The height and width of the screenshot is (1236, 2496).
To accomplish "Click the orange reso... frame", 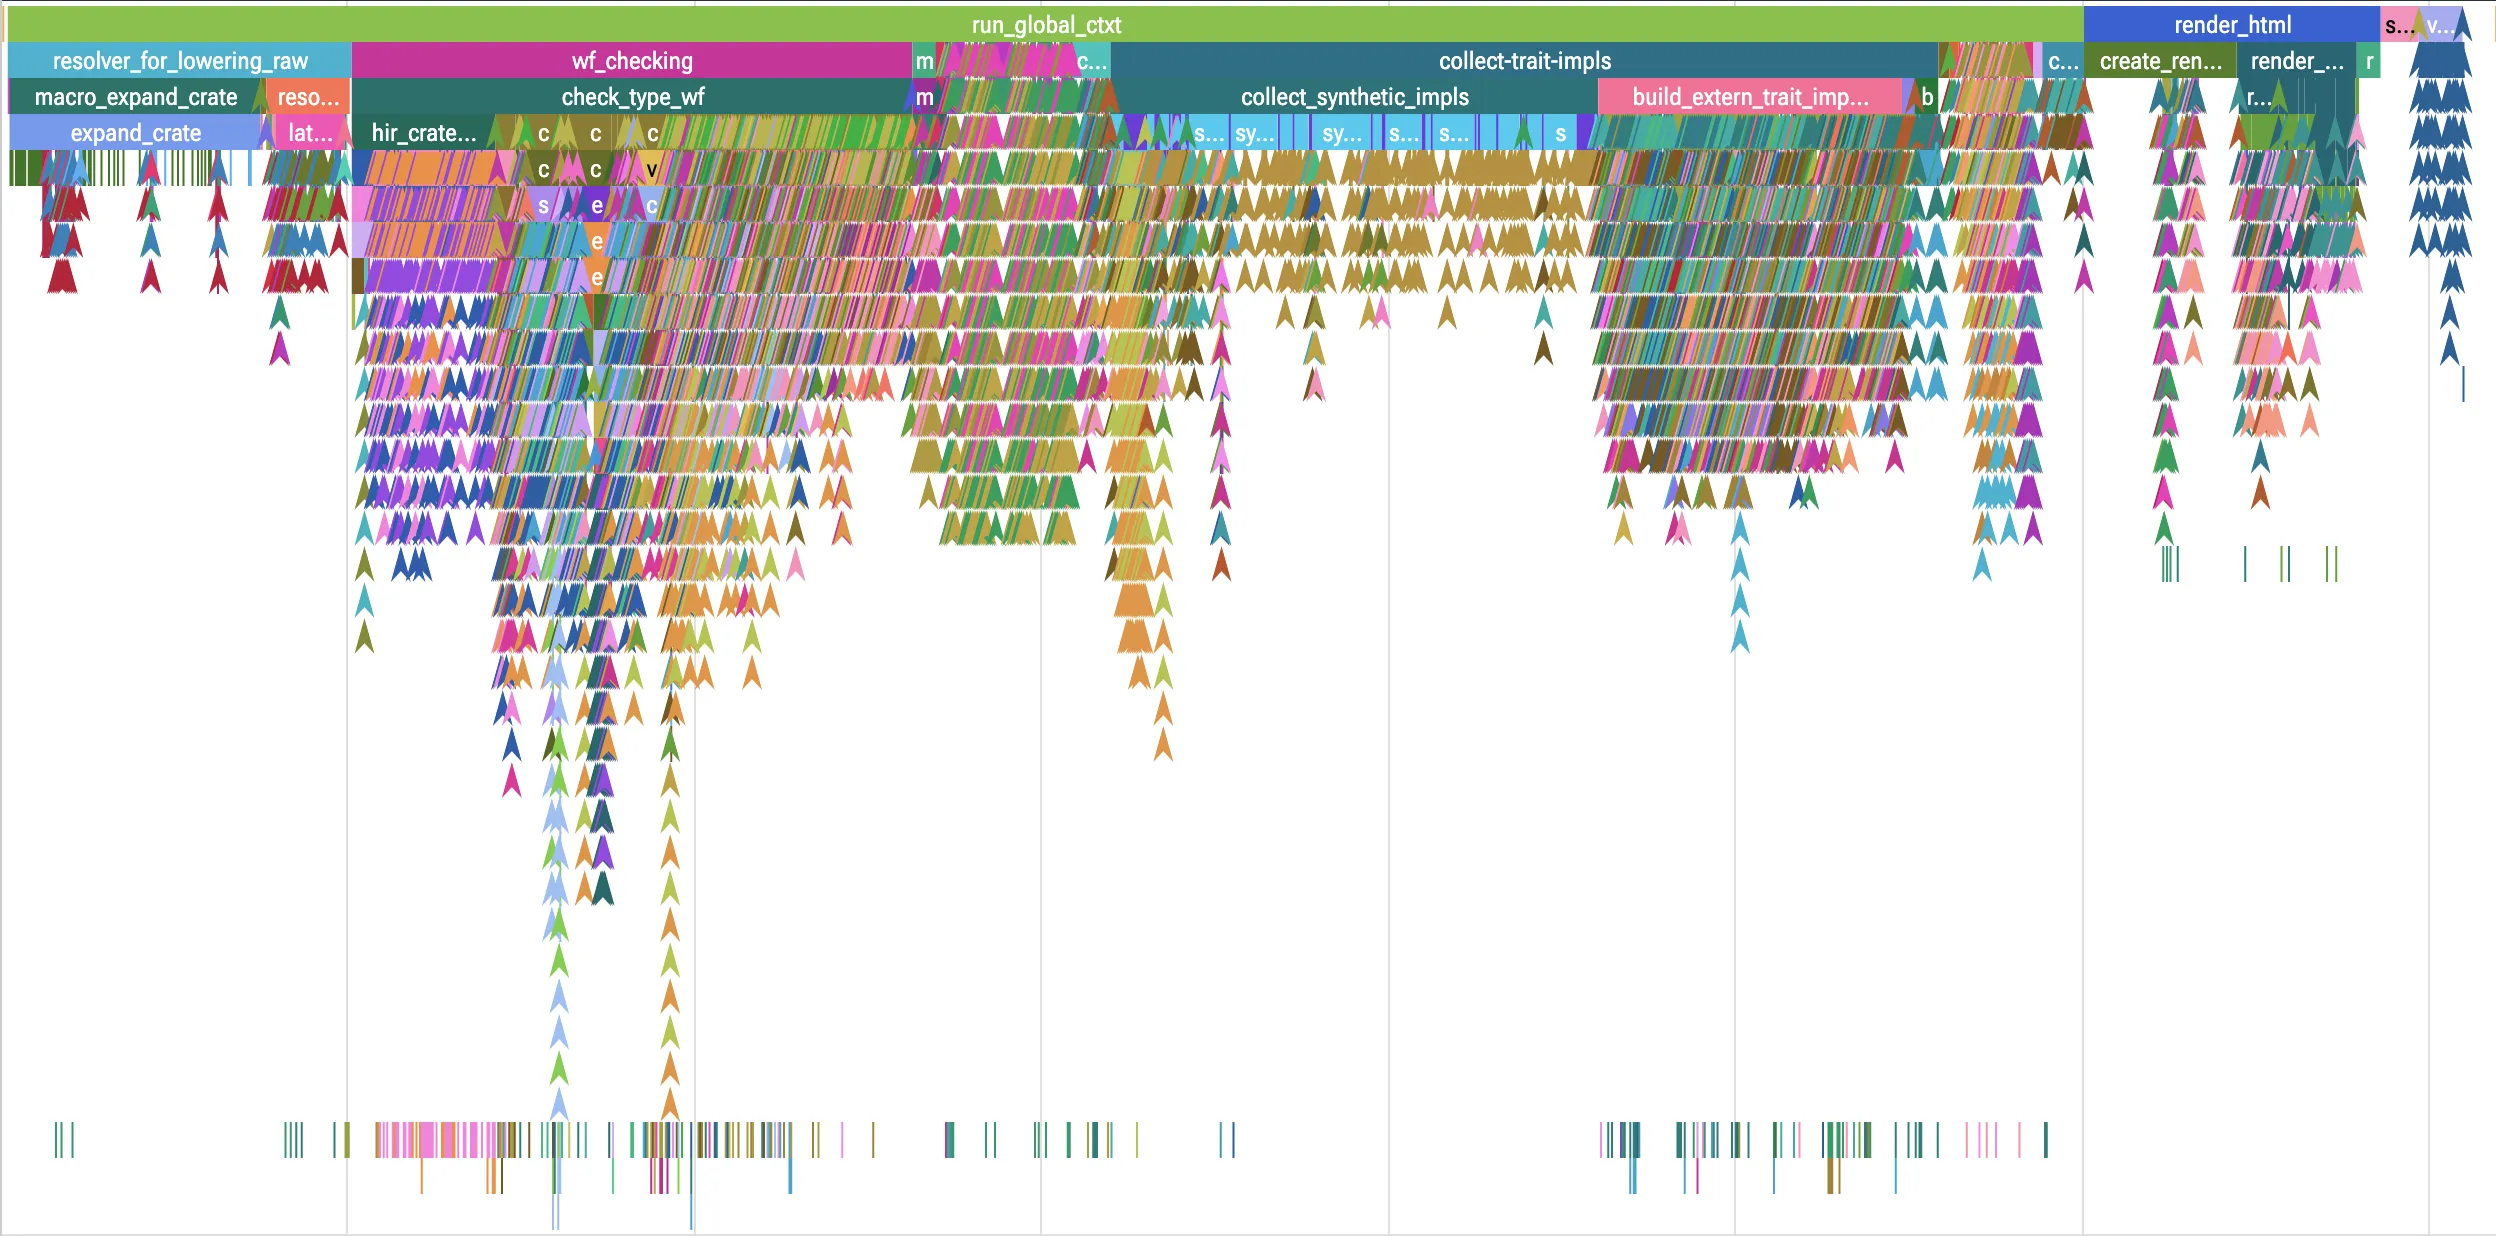I will [x=308, y=97].
